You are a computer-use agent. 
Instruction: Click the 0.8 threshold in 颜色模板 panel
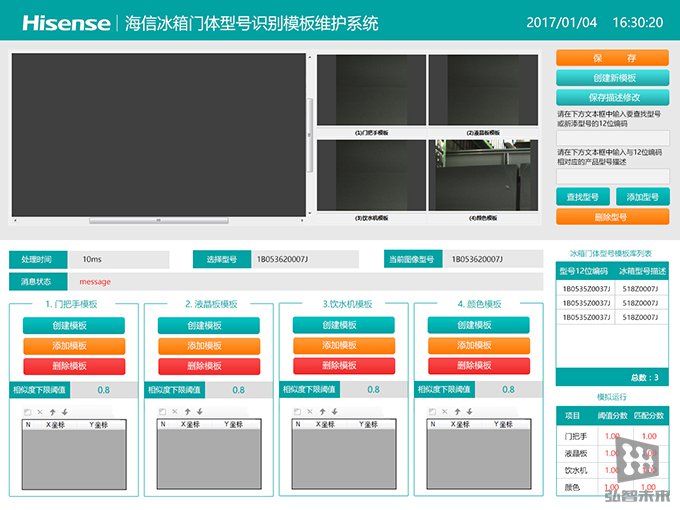pyautogui.click(x=508, y=389)
